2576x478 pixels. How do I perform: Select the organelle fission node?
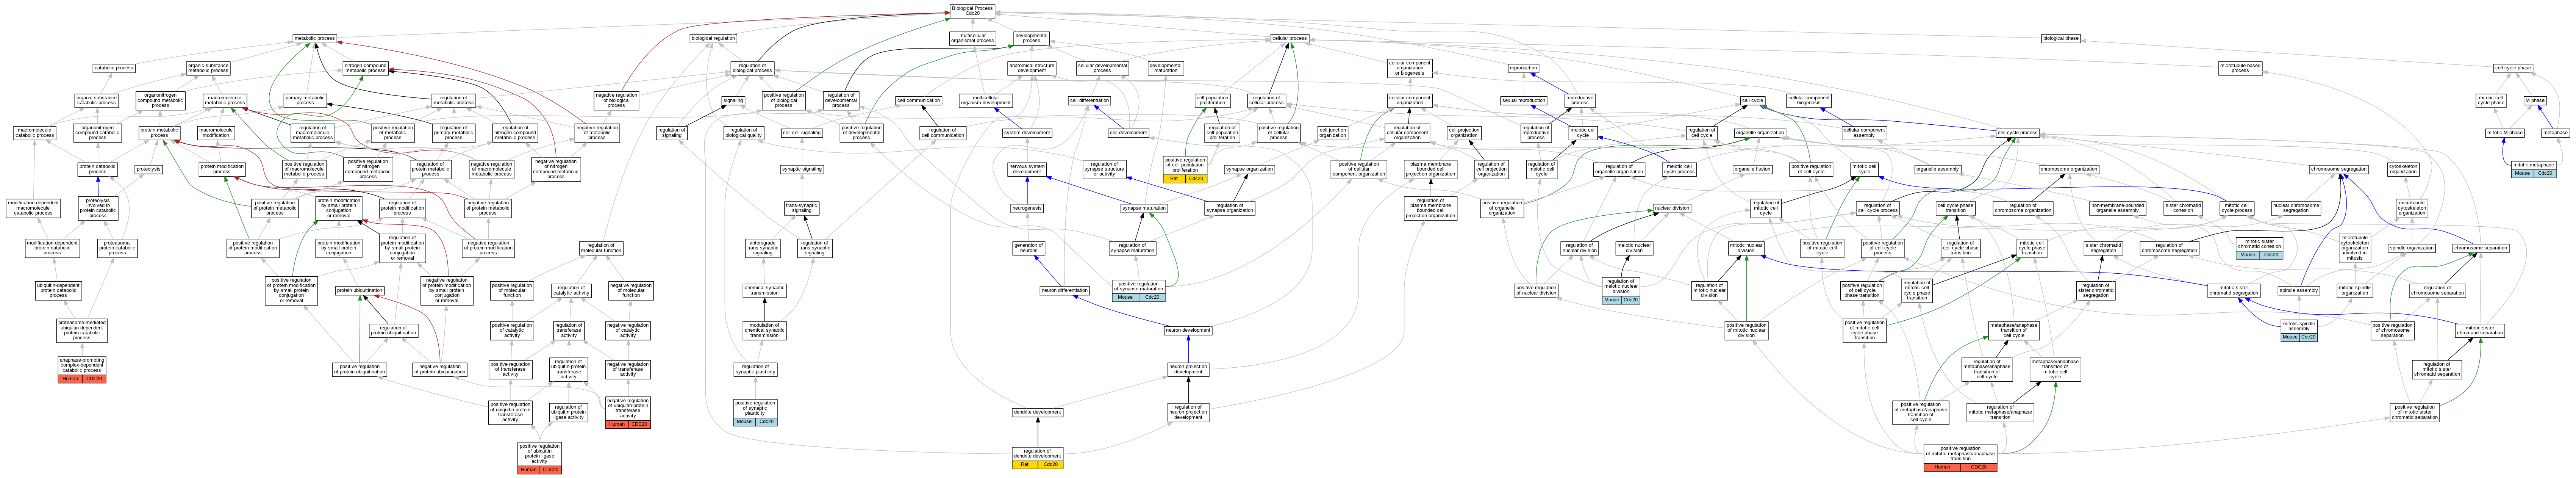(1752, 169)
